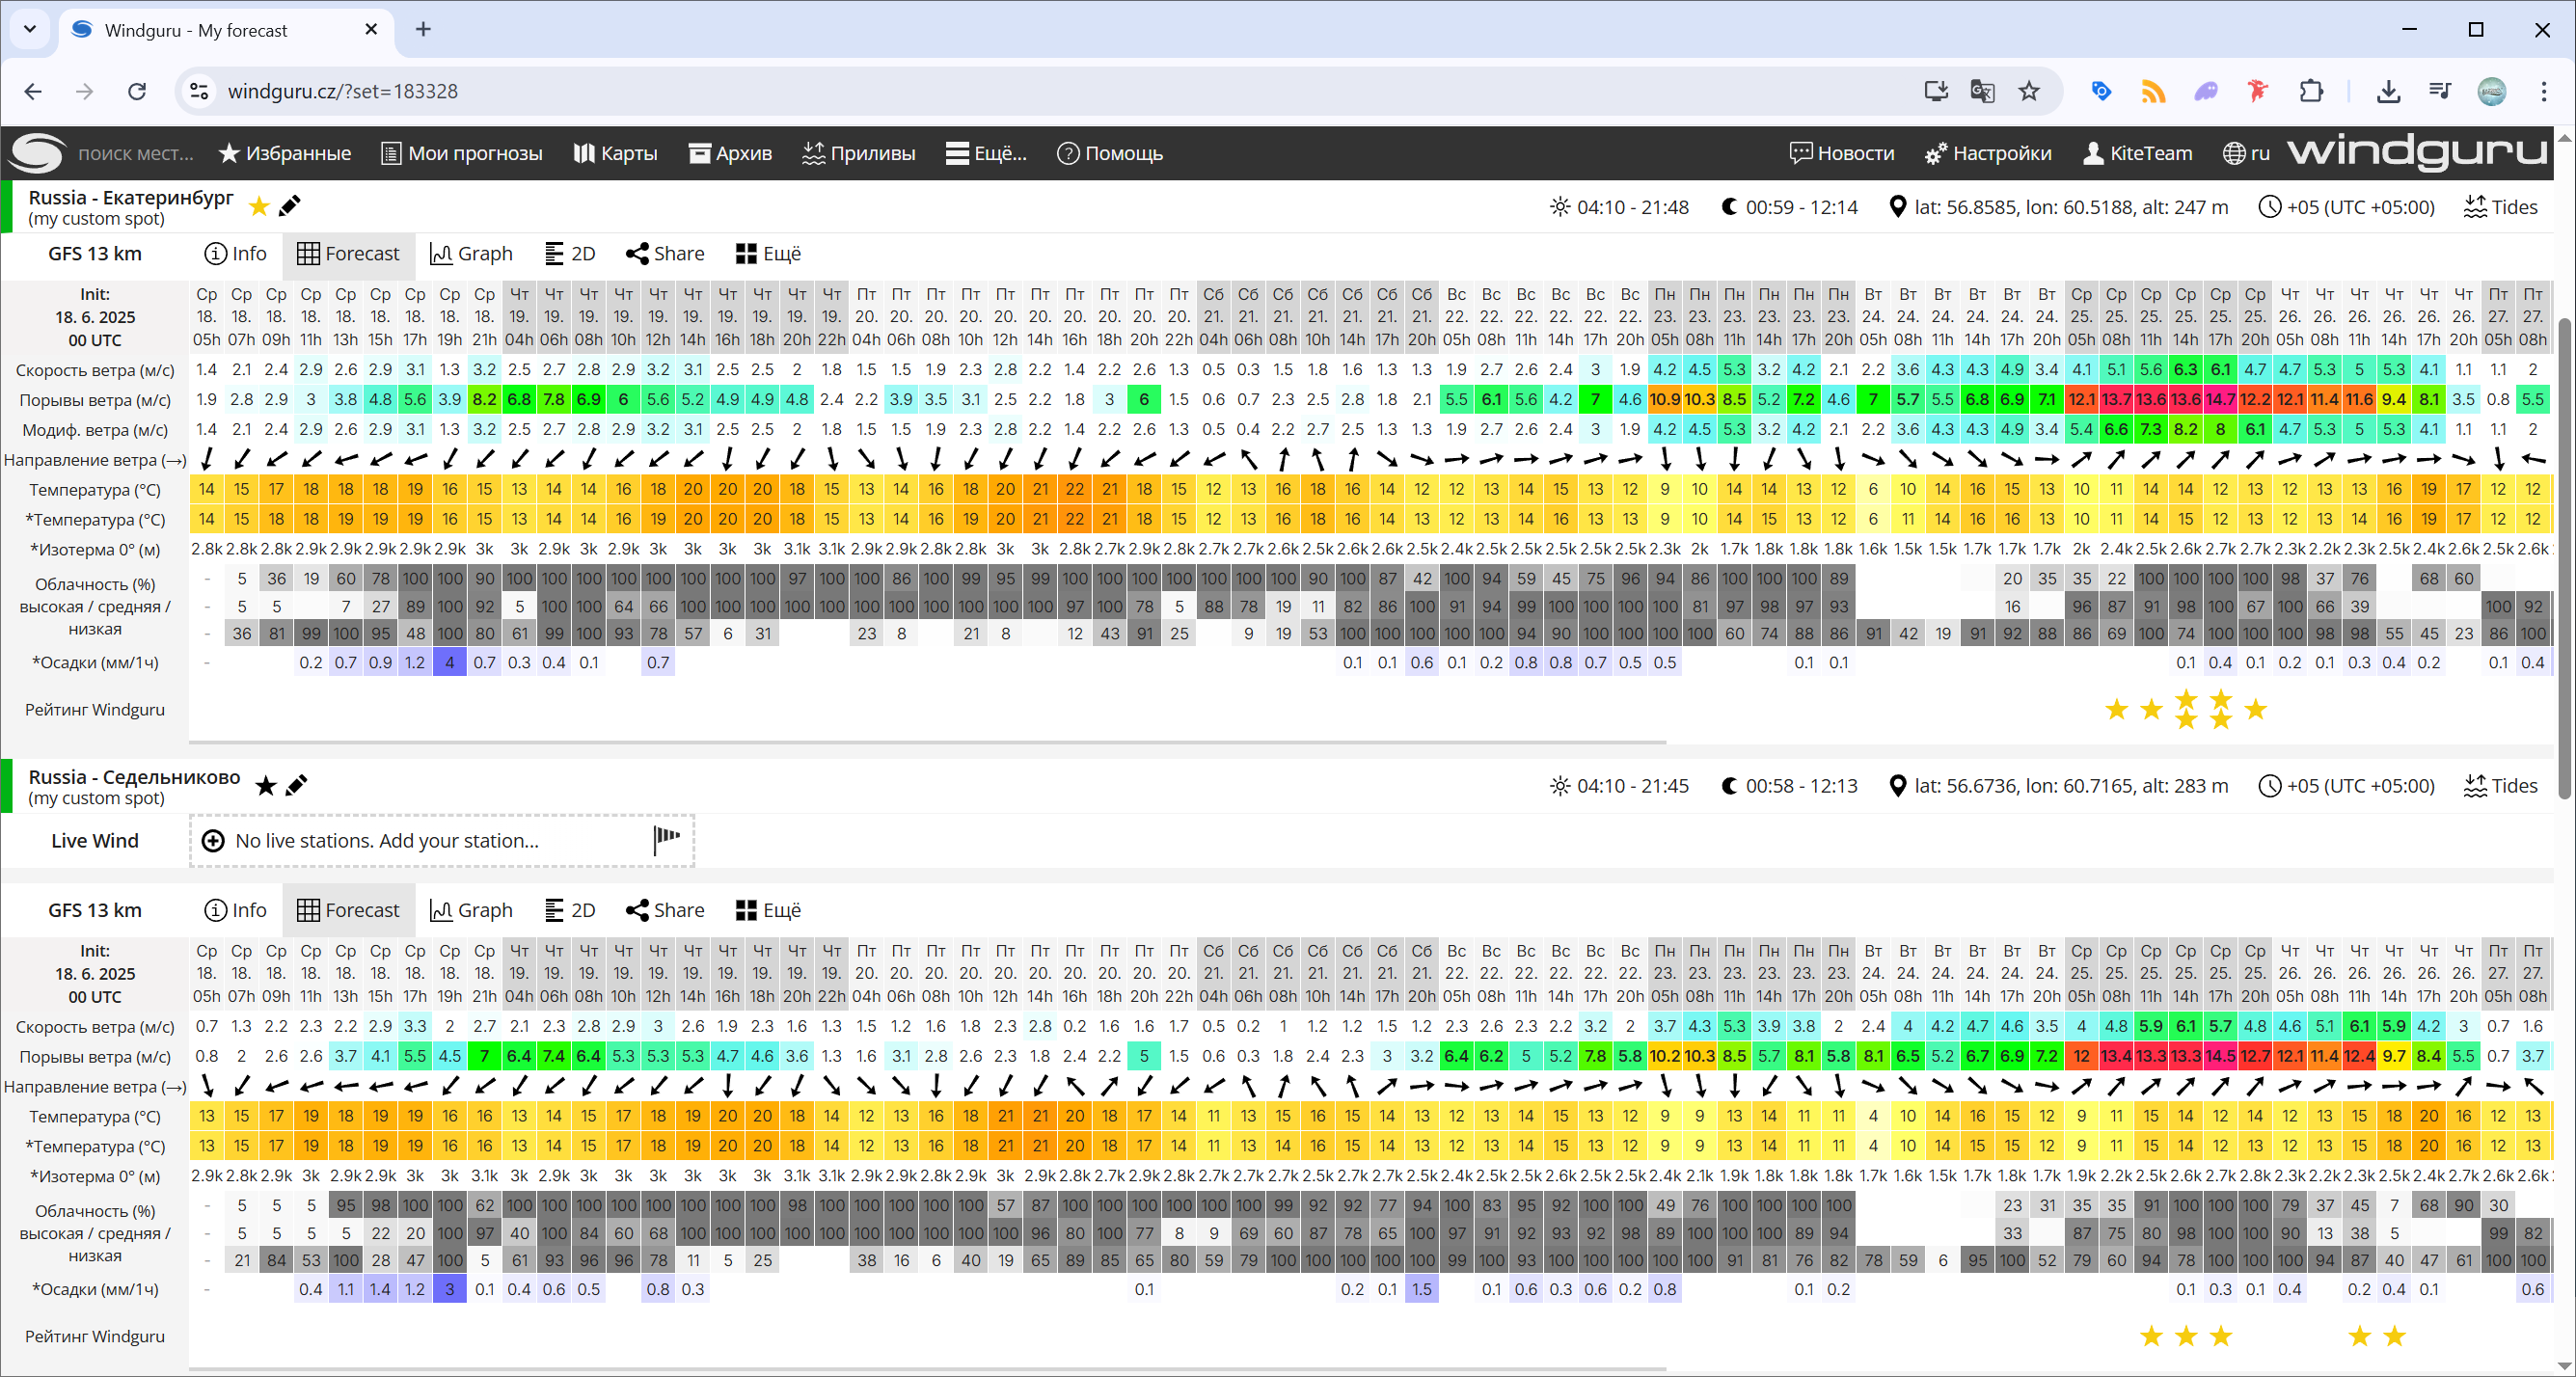Switch to 2D tab of Екатеринбург forecast
Image resolution: width=2576 pixels, height=1377 pixels.
point(570,254)
